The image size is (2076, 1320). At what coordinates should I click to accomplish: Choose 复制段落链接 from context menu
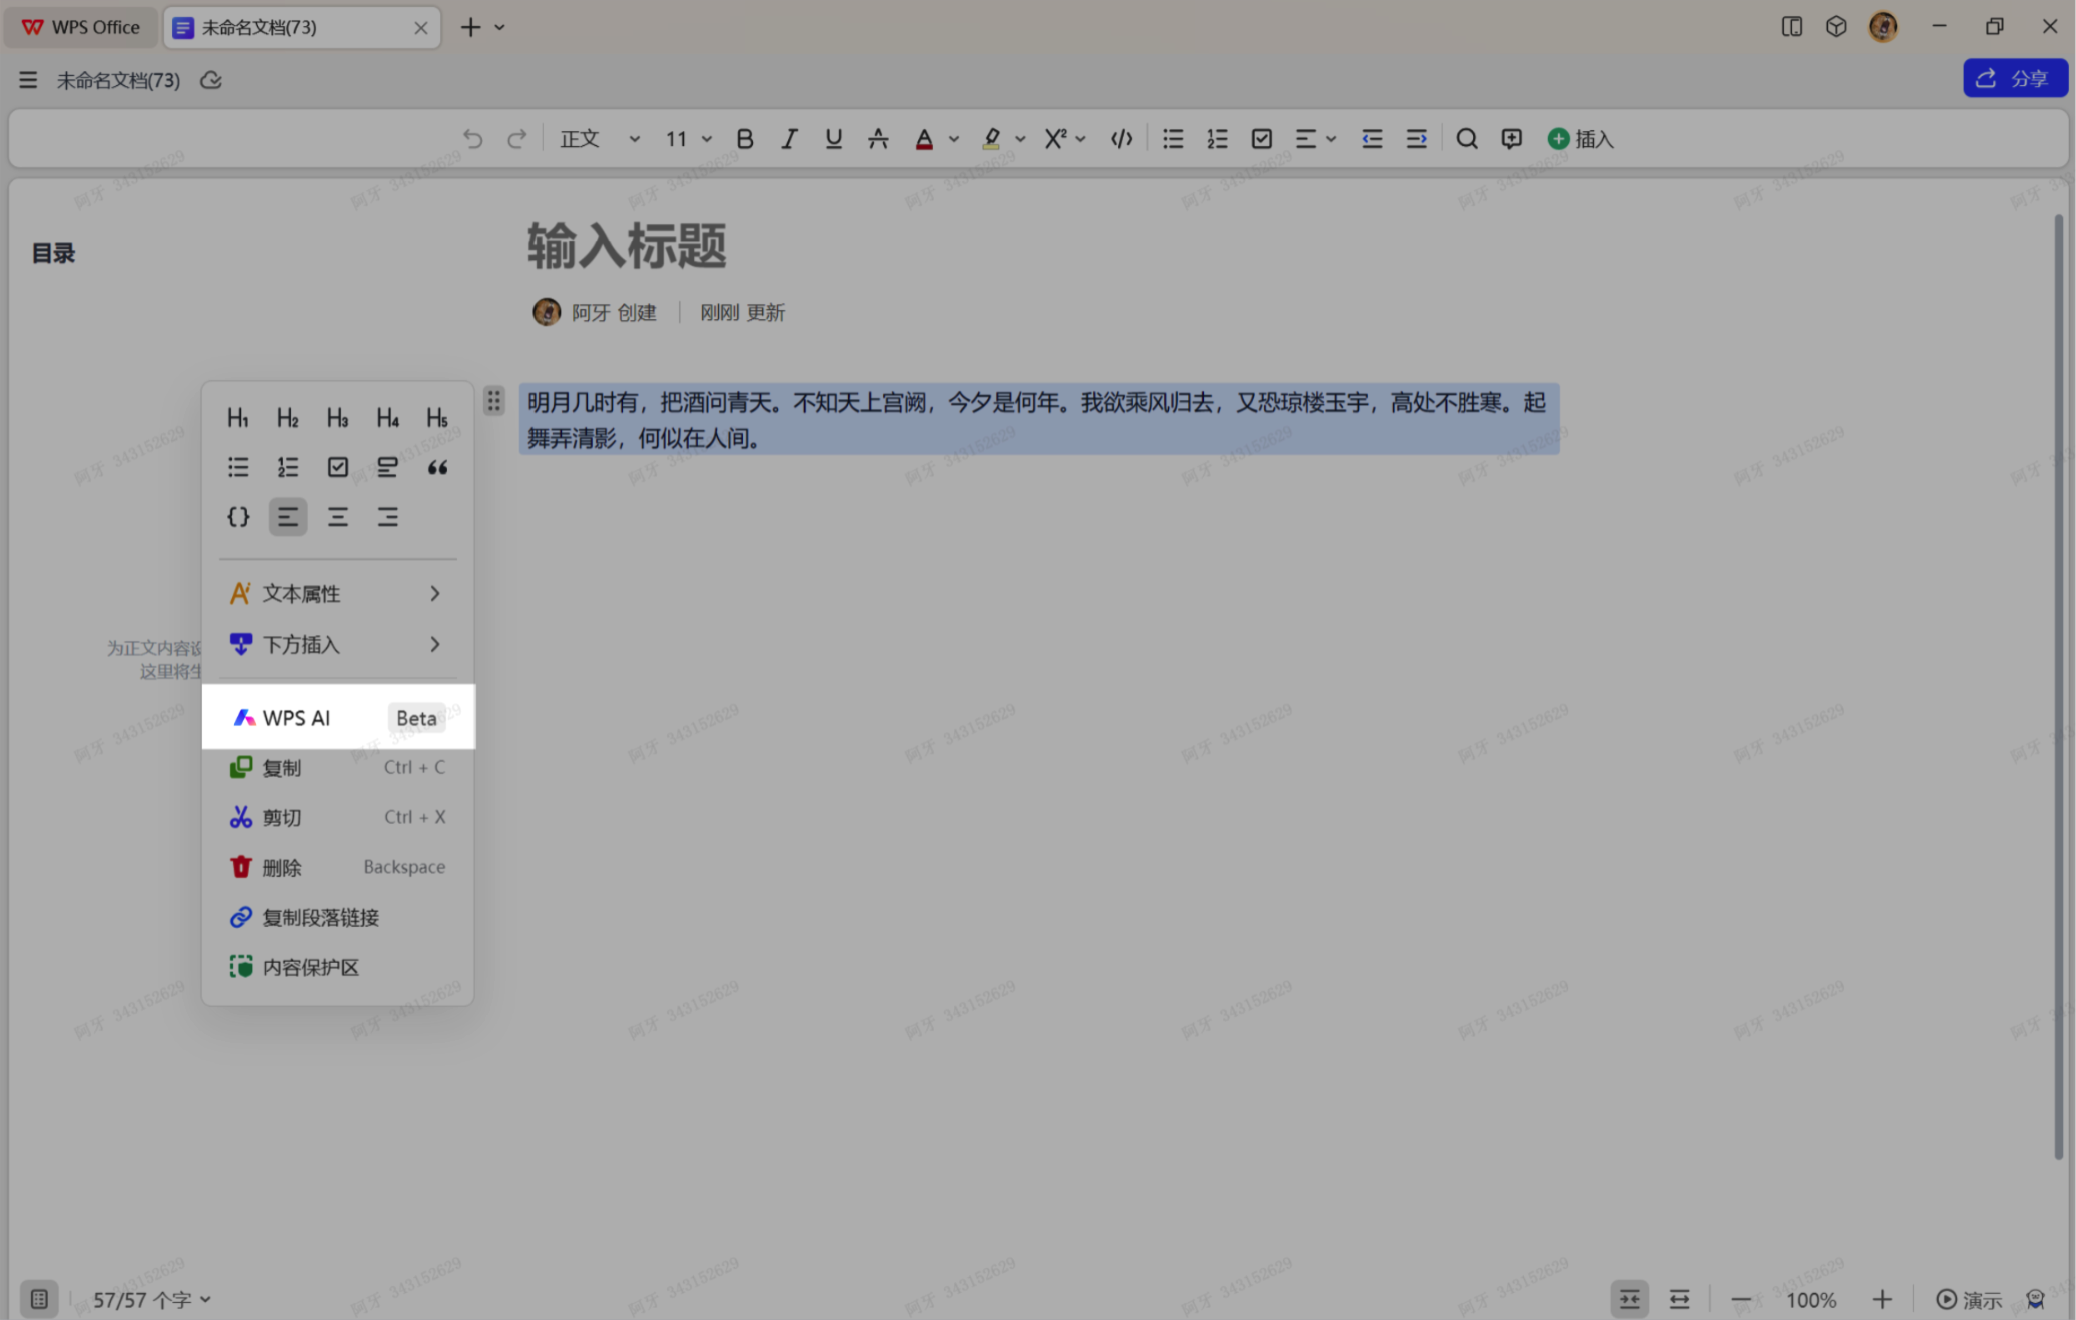[x=320, y=917]
